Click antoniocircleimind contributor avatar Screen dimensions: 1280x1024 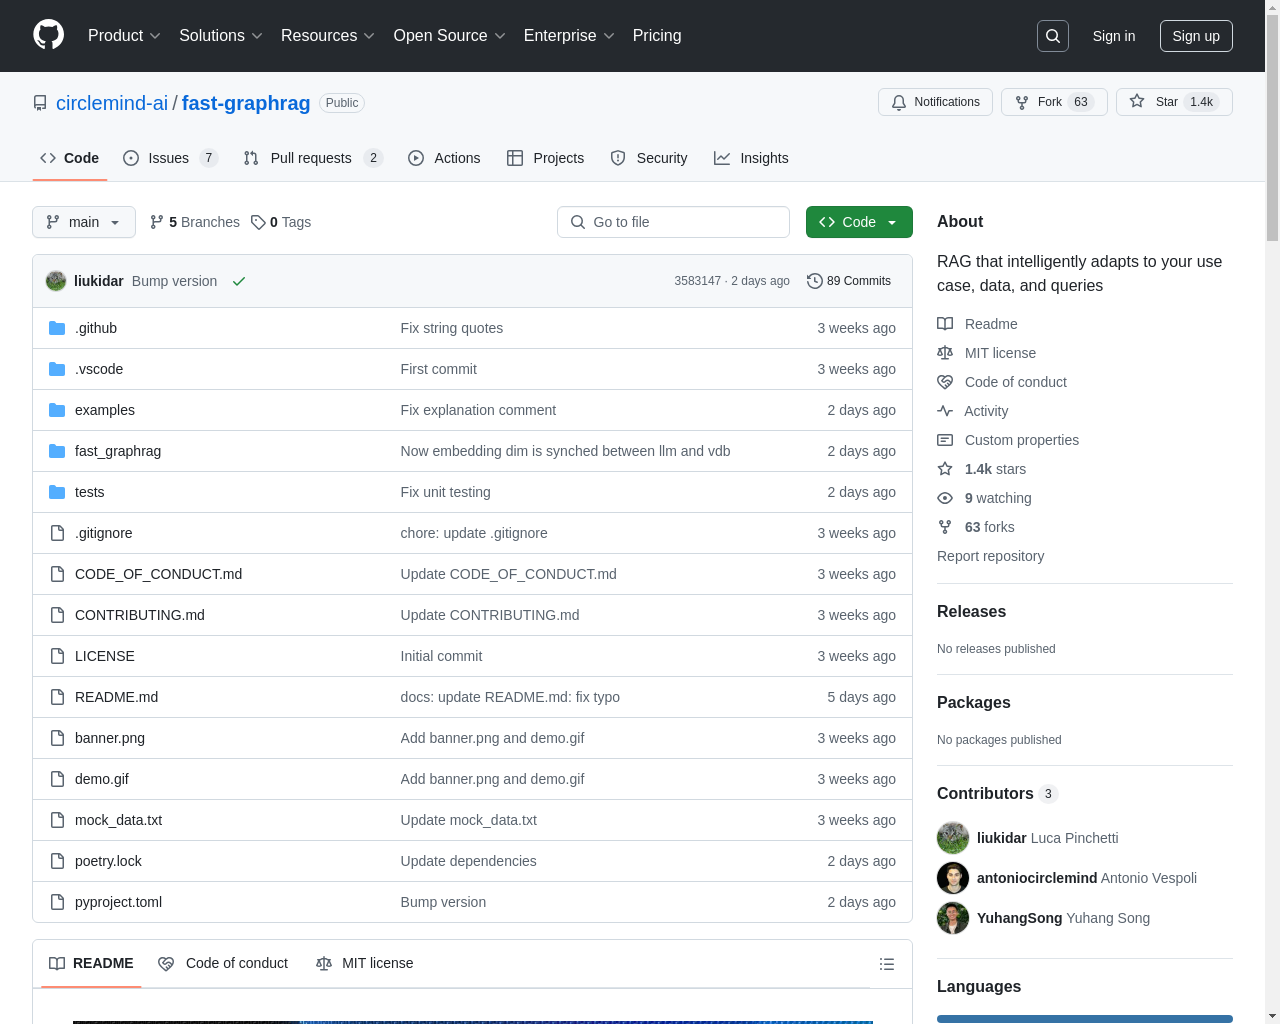click(953, 878)
